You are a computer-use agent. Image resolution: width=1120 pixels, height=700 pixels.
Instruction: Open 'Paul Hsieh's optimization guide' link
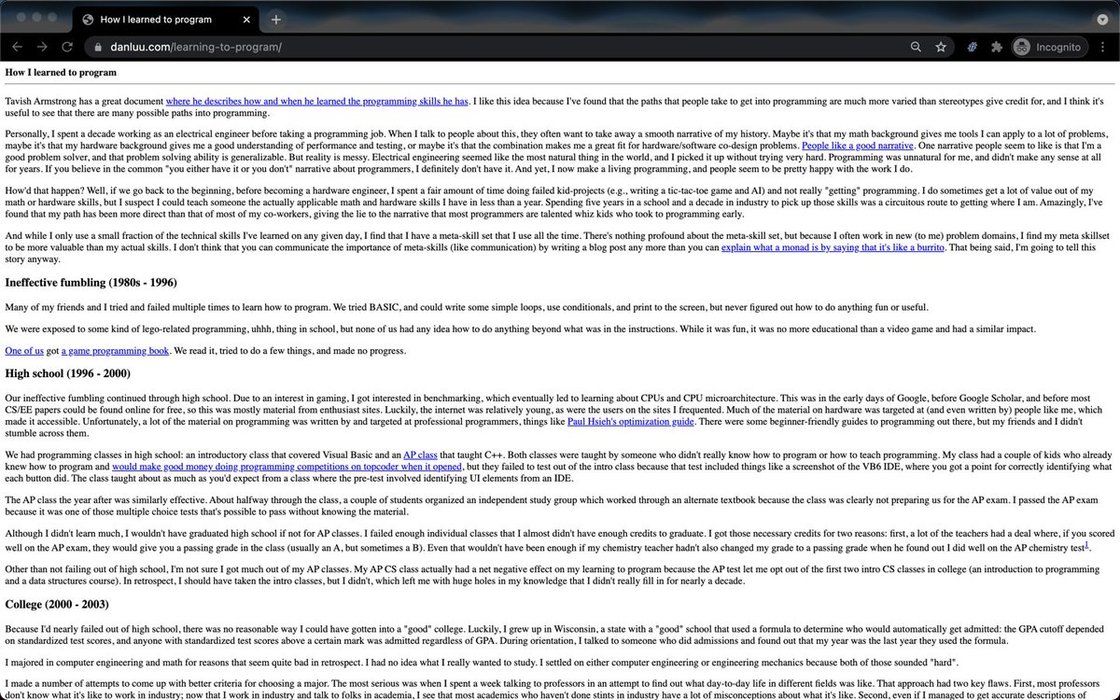coord(630,422)
